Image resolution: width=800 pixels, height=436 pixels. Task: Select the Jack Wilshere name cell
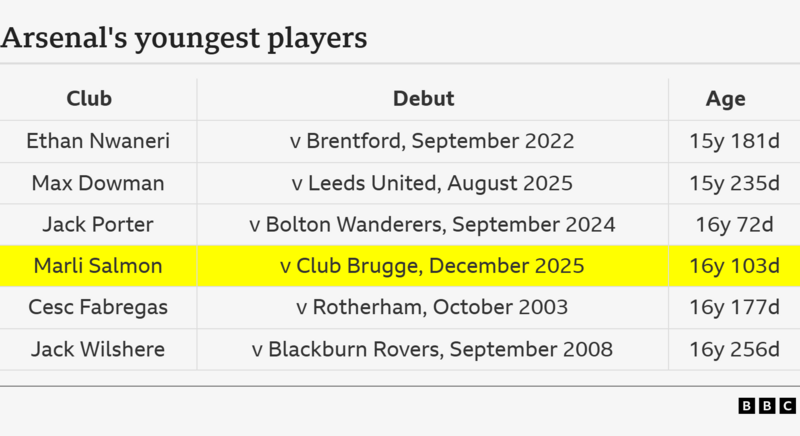click(x=98, y=349)
